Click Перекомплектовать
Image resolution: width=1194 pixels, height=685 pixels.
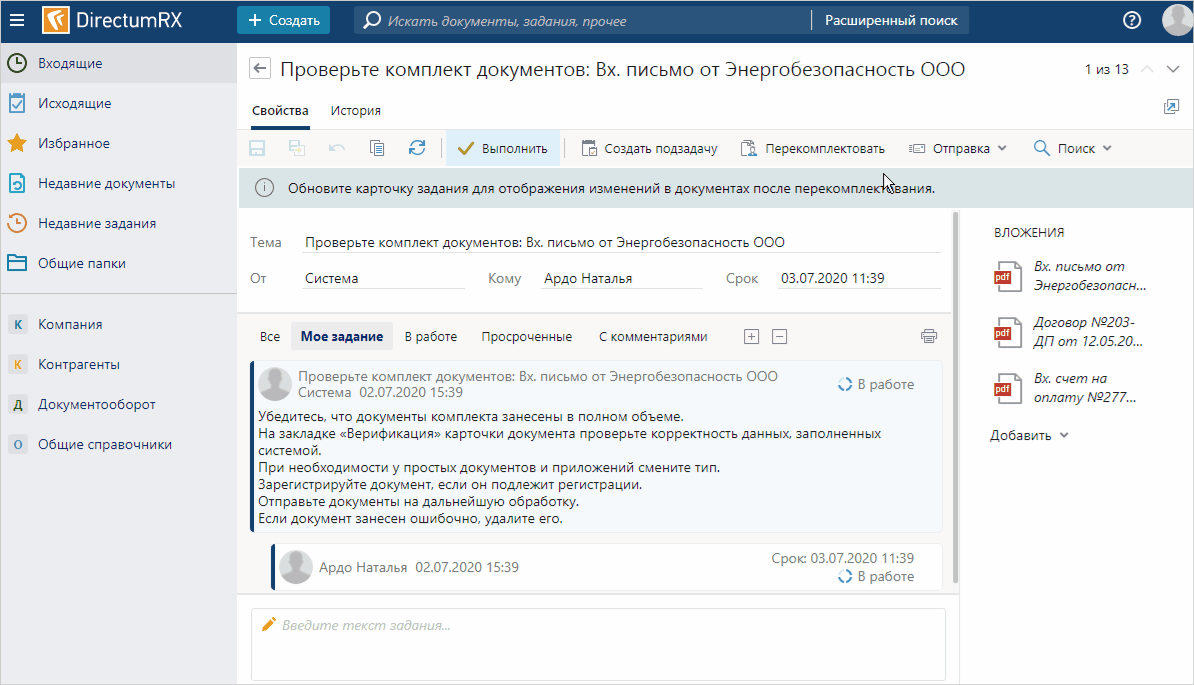pyautogui.click(x=813, y=148)
